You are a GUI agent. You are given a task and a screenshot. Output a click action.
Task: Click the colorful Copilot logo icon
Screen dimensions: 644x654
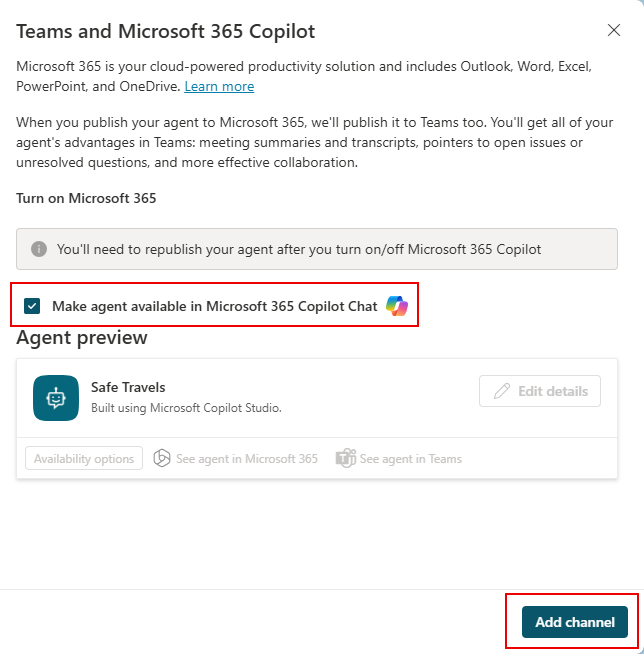coord(397,306)
